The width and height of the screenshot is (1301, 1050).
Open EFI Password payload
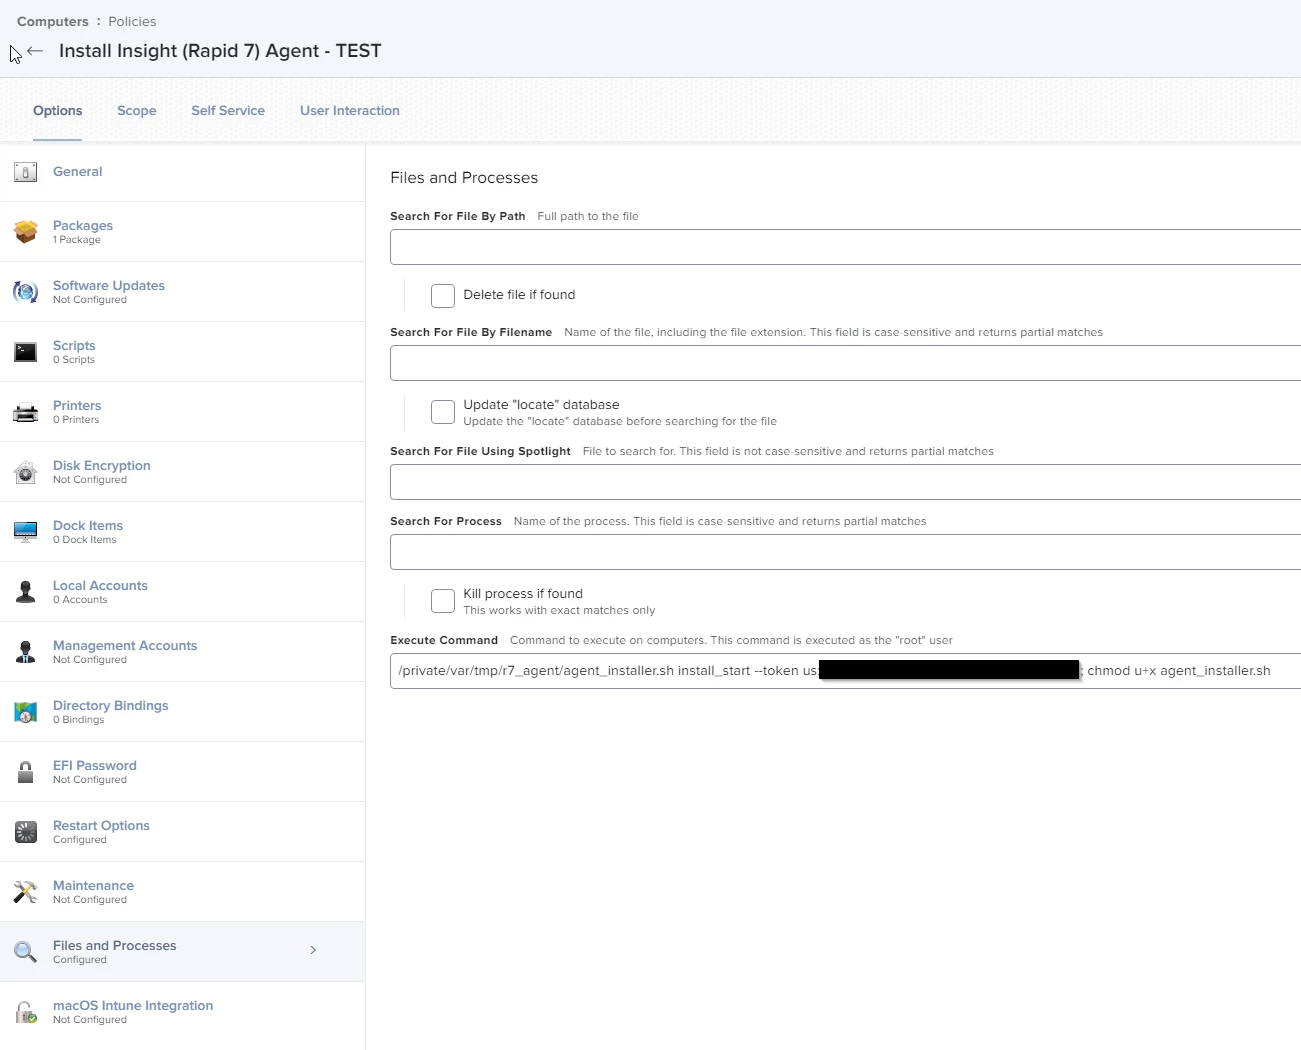click(182, 772)
